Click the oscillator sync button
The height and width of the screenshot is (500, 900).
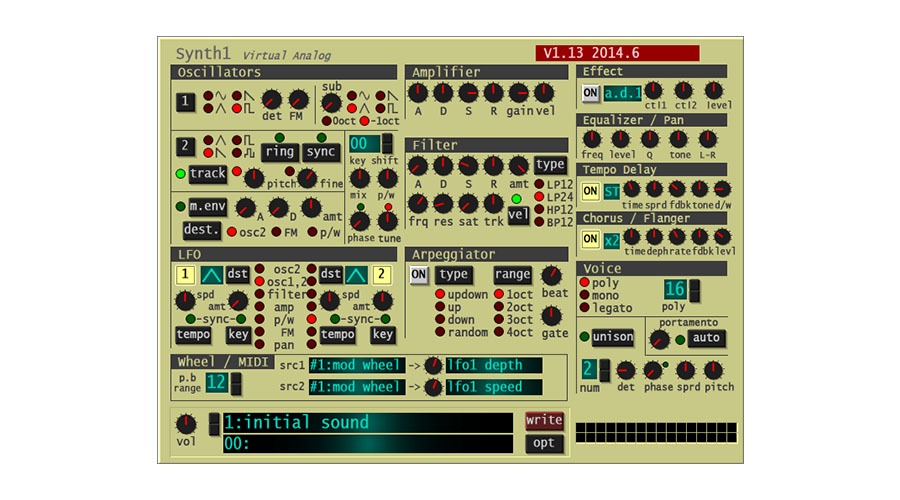pos(320,152)
